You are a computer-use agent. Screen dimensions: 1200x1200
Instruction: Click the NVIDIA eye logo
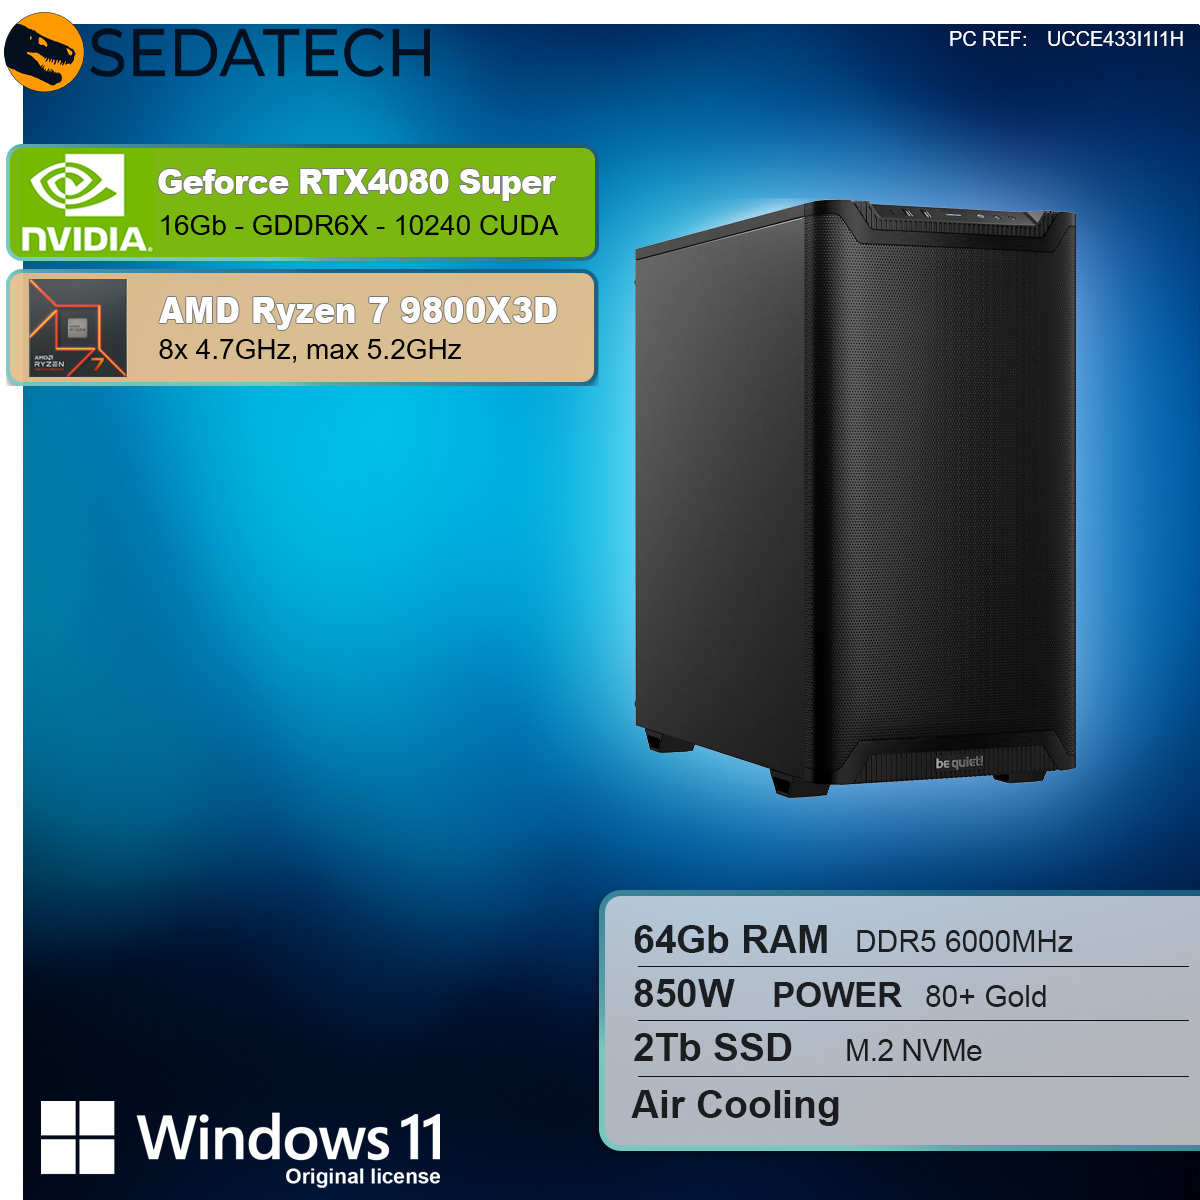pos(77,184)
